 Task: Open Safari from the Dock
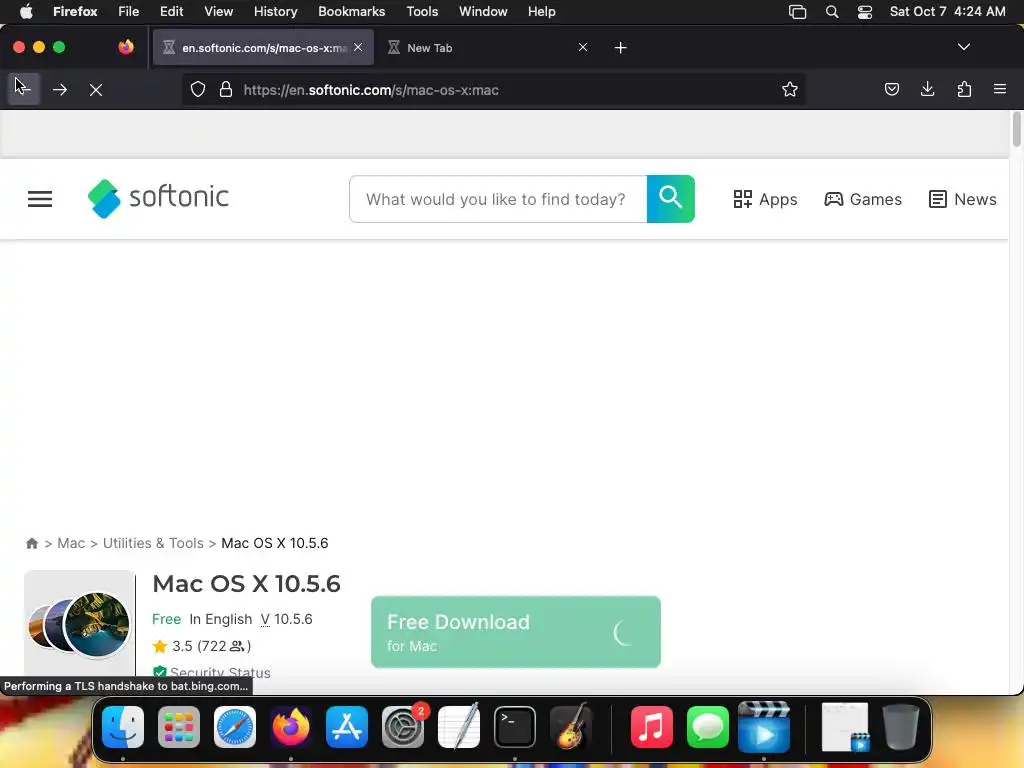pos(235,727)
